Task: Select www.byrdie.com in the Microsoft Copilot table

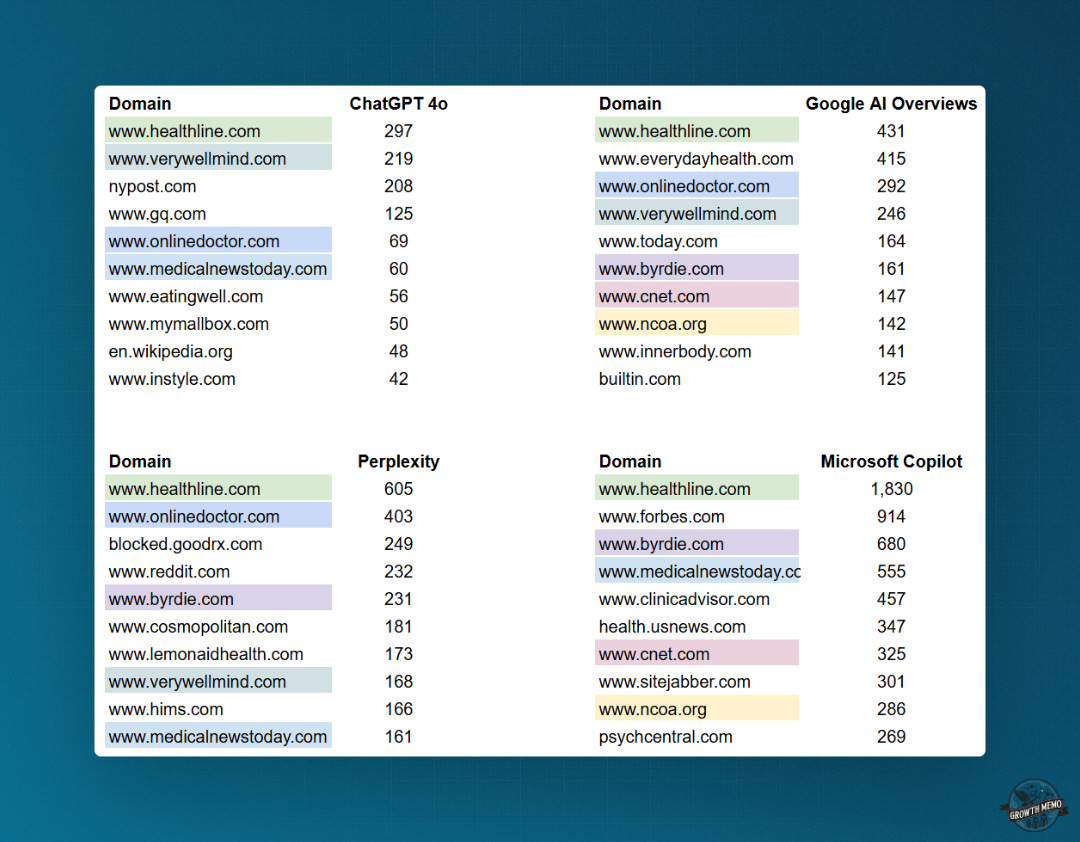Action: tap(697, 544)
